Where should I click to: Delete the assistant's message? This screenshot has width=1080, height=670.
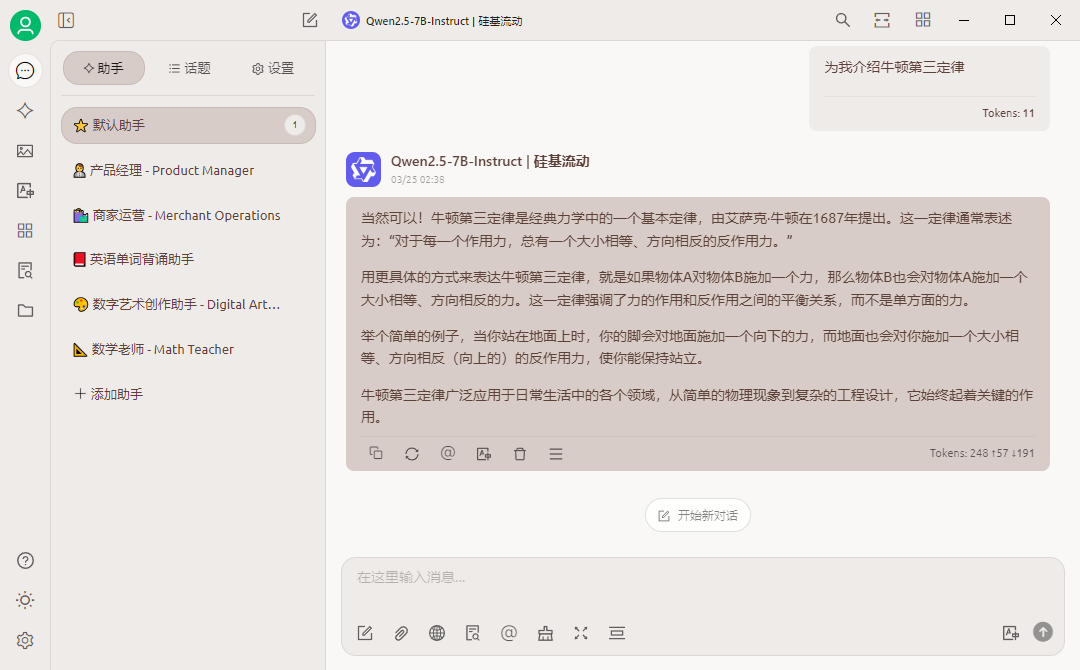(x=519, y=453)
